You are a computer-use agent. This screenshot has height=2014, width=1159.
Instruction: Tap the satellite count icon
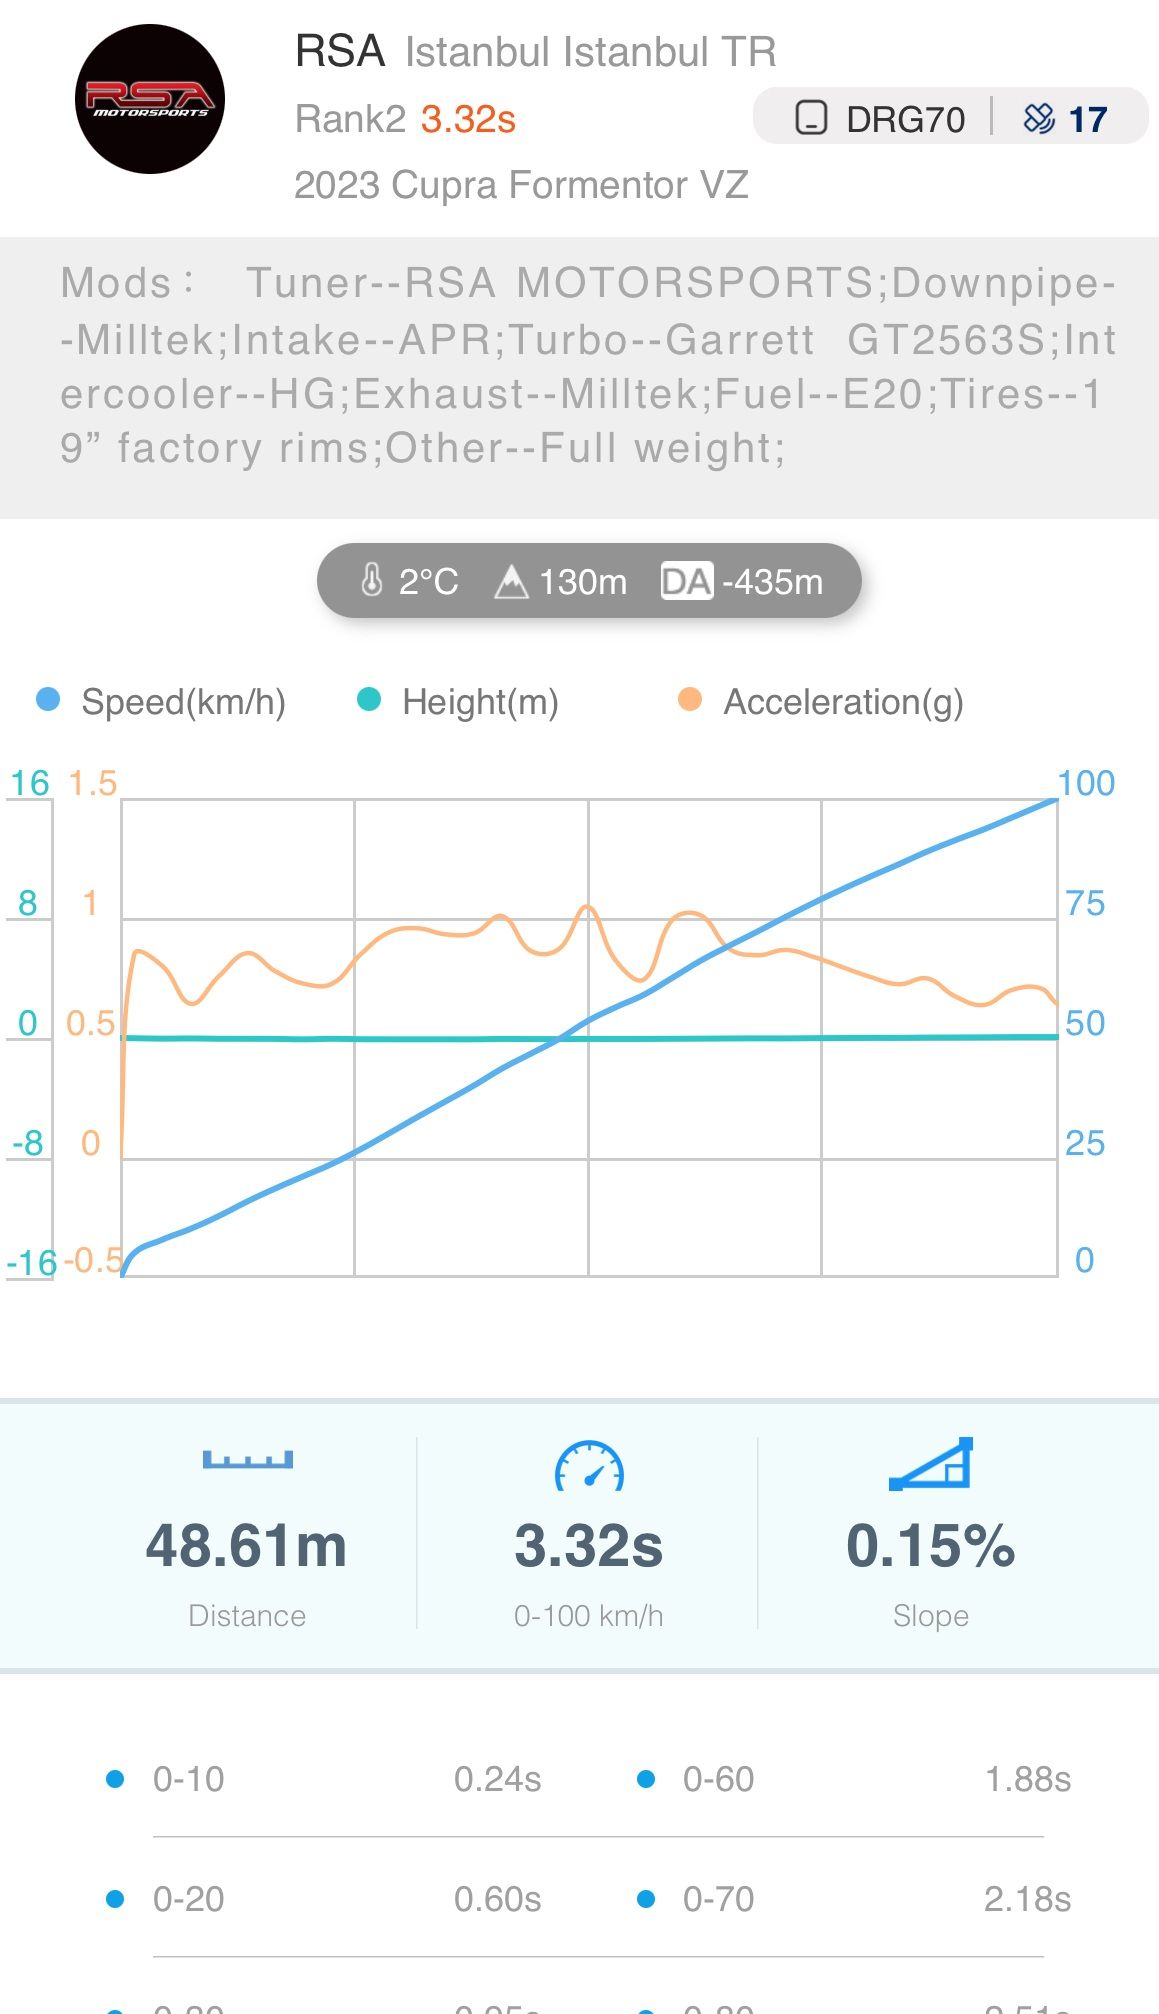tap(1039, 118)
